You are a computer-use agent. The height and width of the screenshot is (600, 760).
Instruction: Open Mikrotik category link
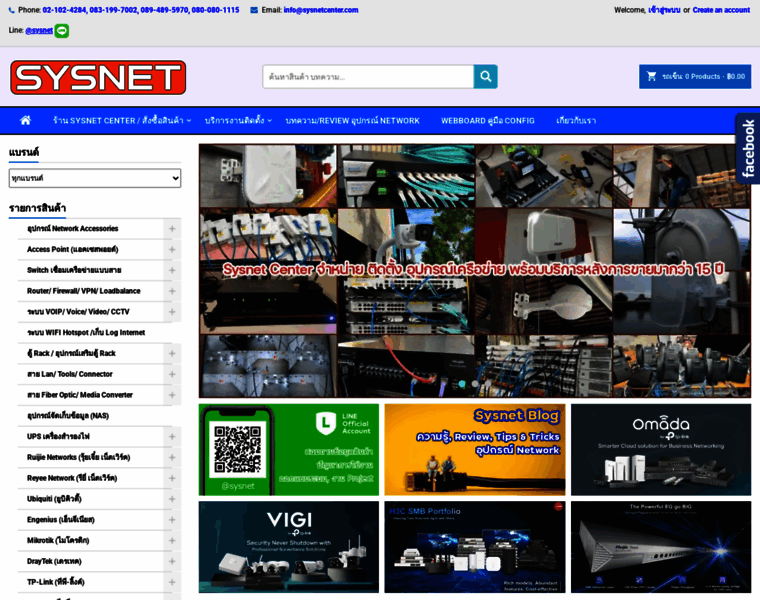tap(58, 541)
